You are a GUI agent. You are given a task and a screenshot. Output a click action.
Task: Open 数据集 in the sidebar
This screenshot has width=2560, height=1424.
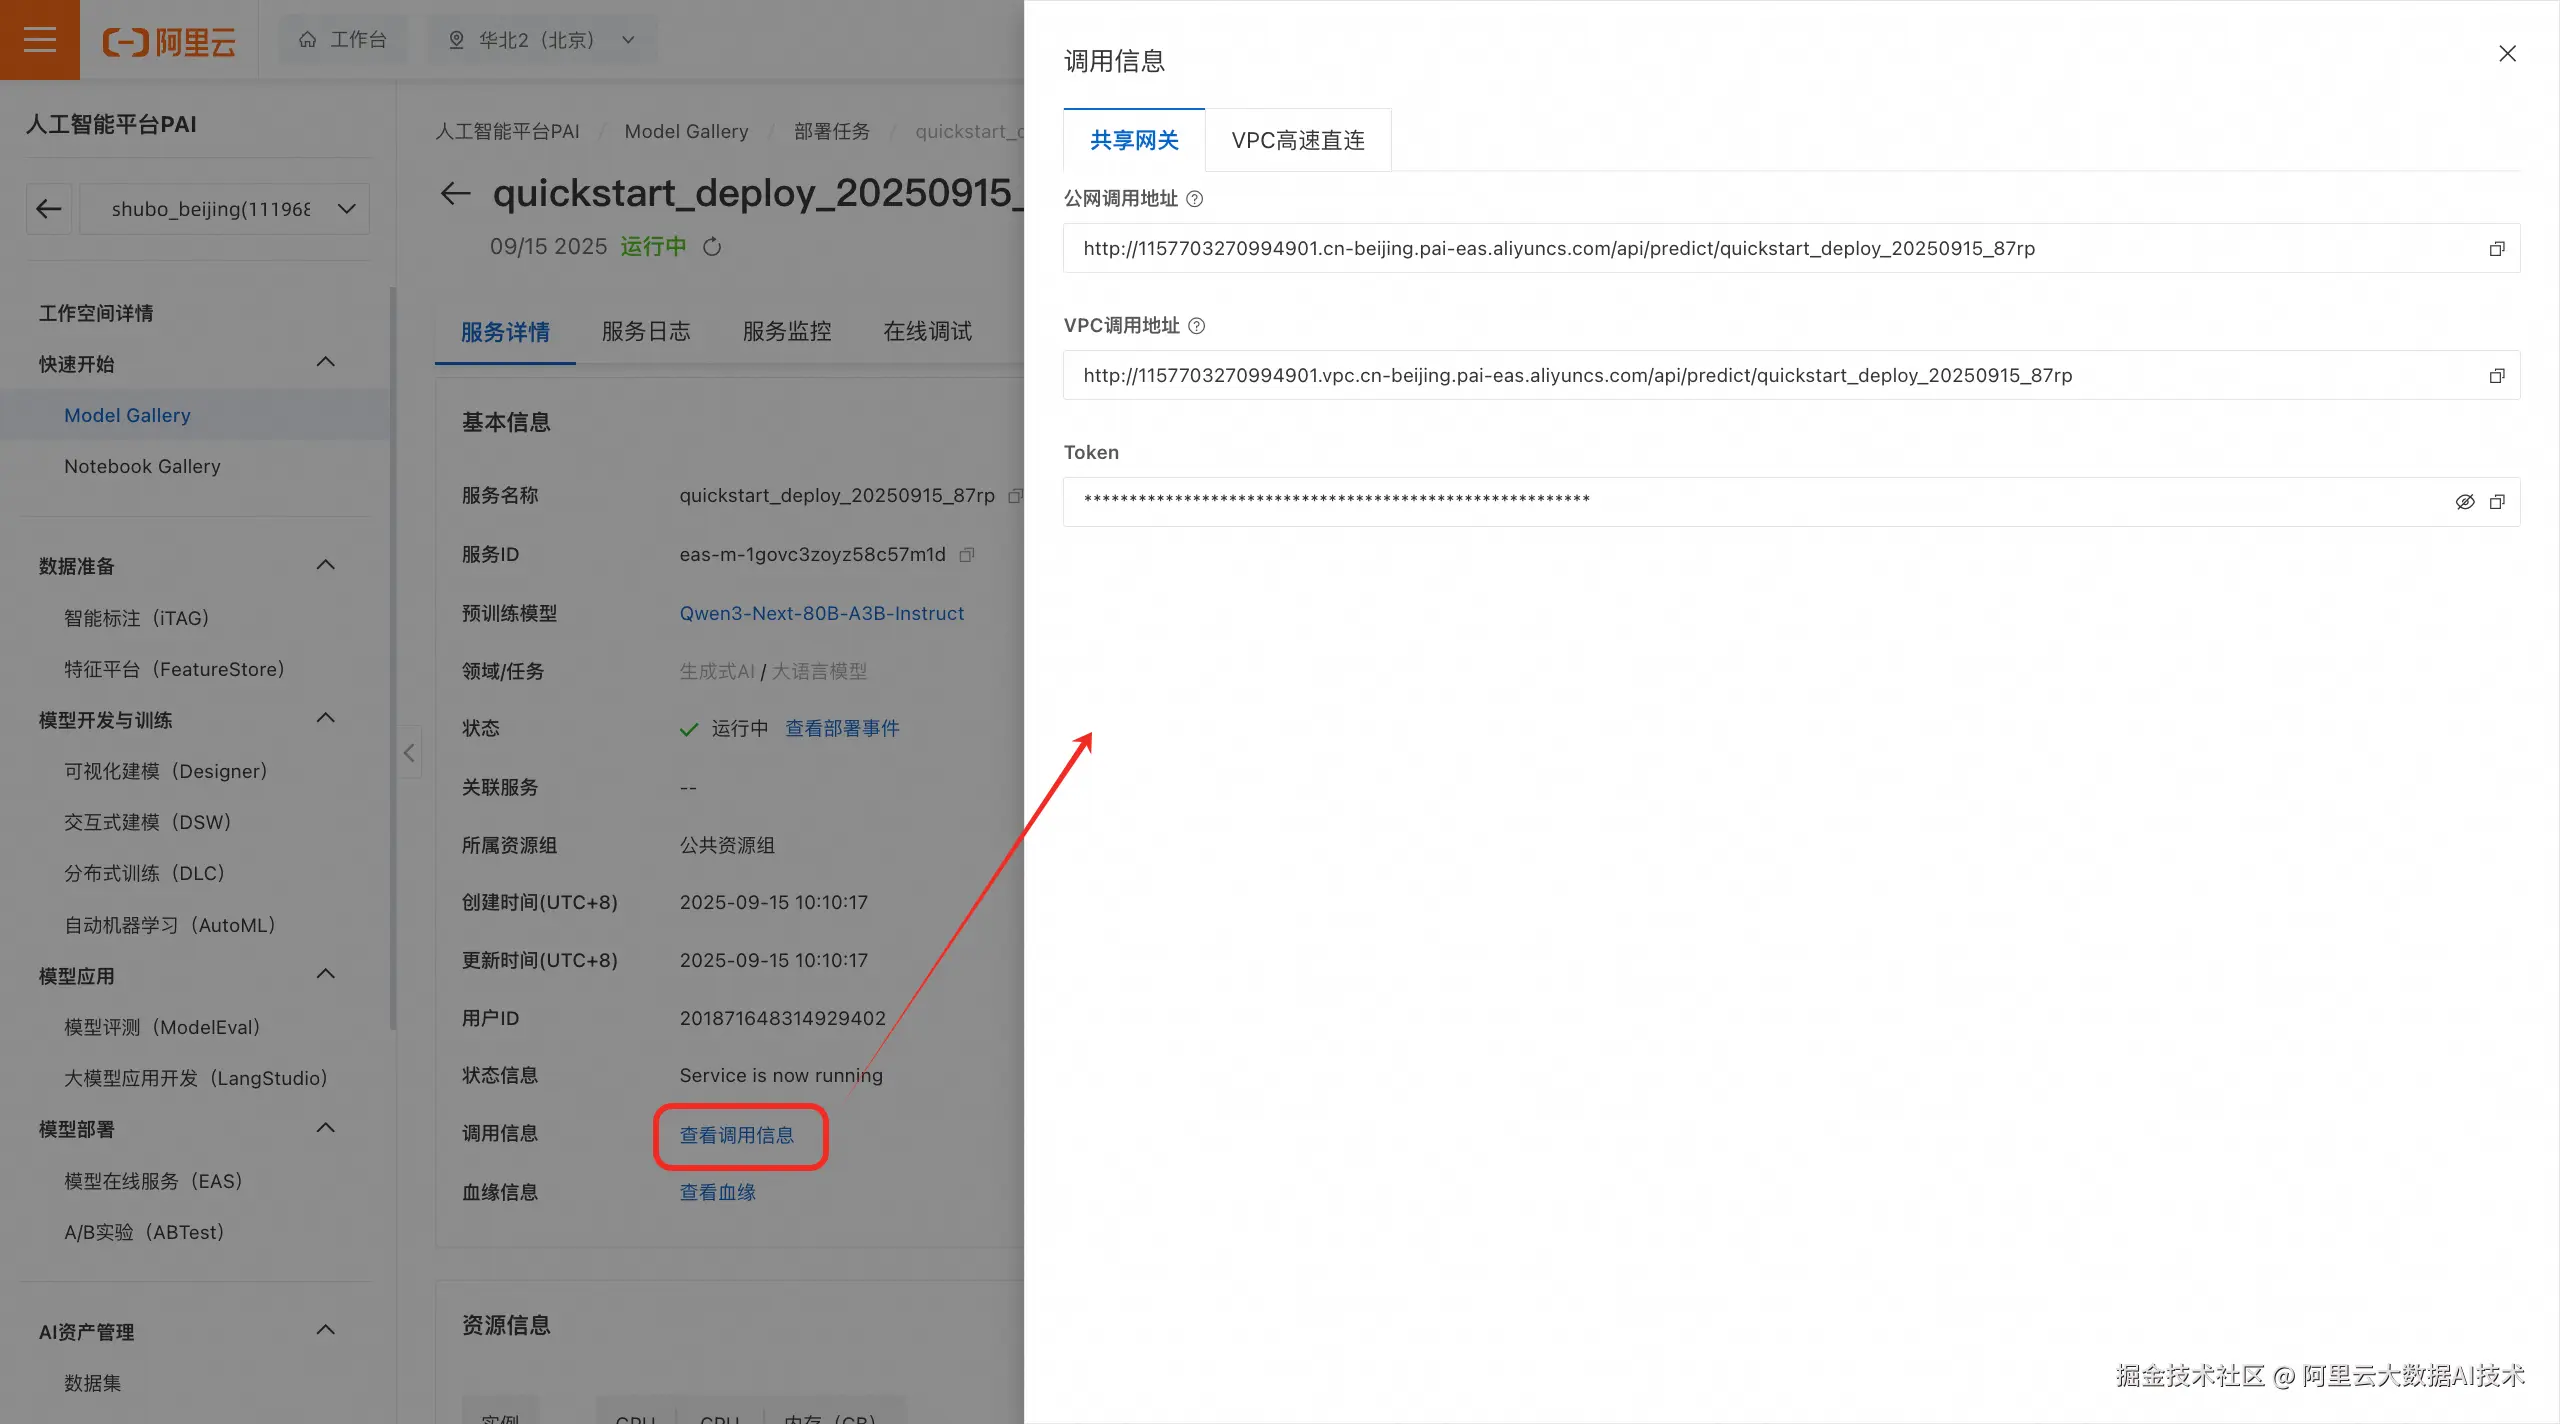point(93,1383)
